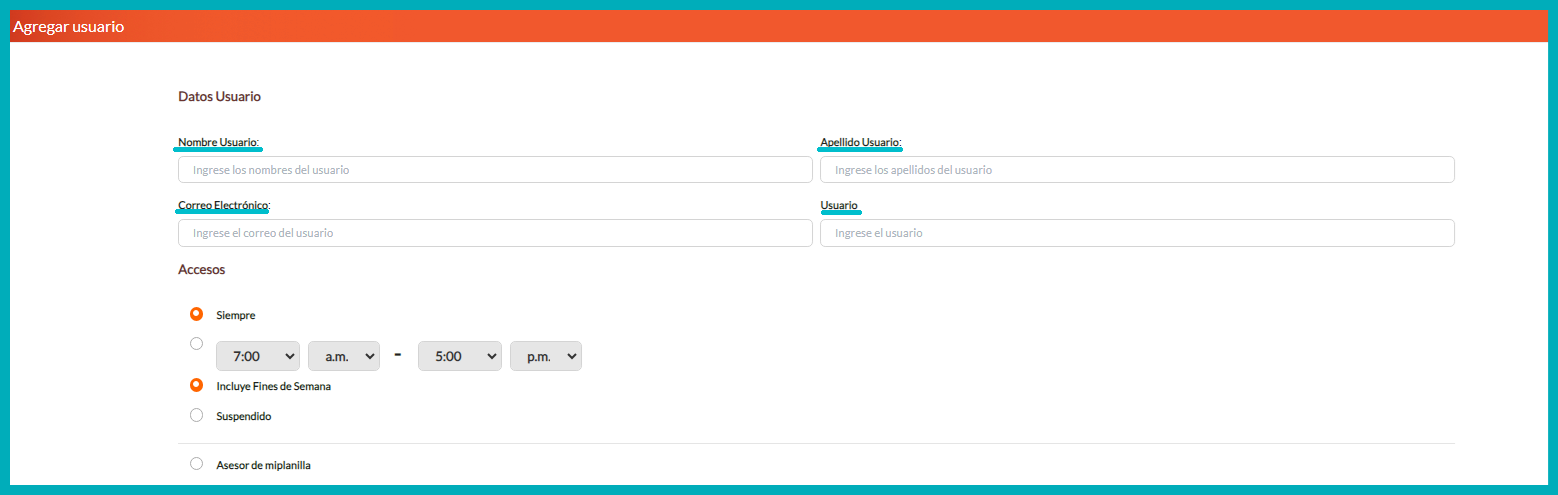This screenshot has width=1558, height=495.
Task: Select the Usuario text field
Action: pyautogui.click(x=1137, y=233)
